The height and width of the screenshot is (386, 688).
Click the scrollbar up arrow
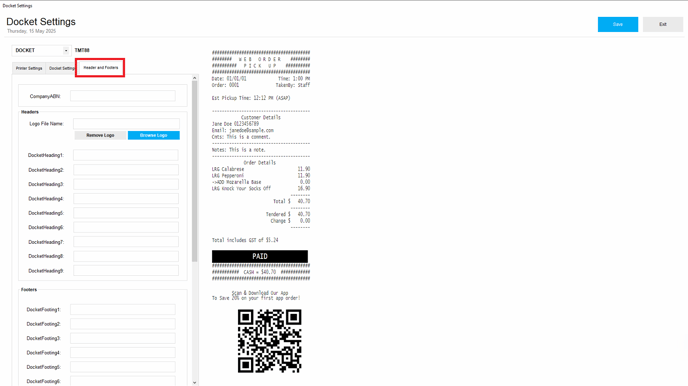(x=195, y=78)
